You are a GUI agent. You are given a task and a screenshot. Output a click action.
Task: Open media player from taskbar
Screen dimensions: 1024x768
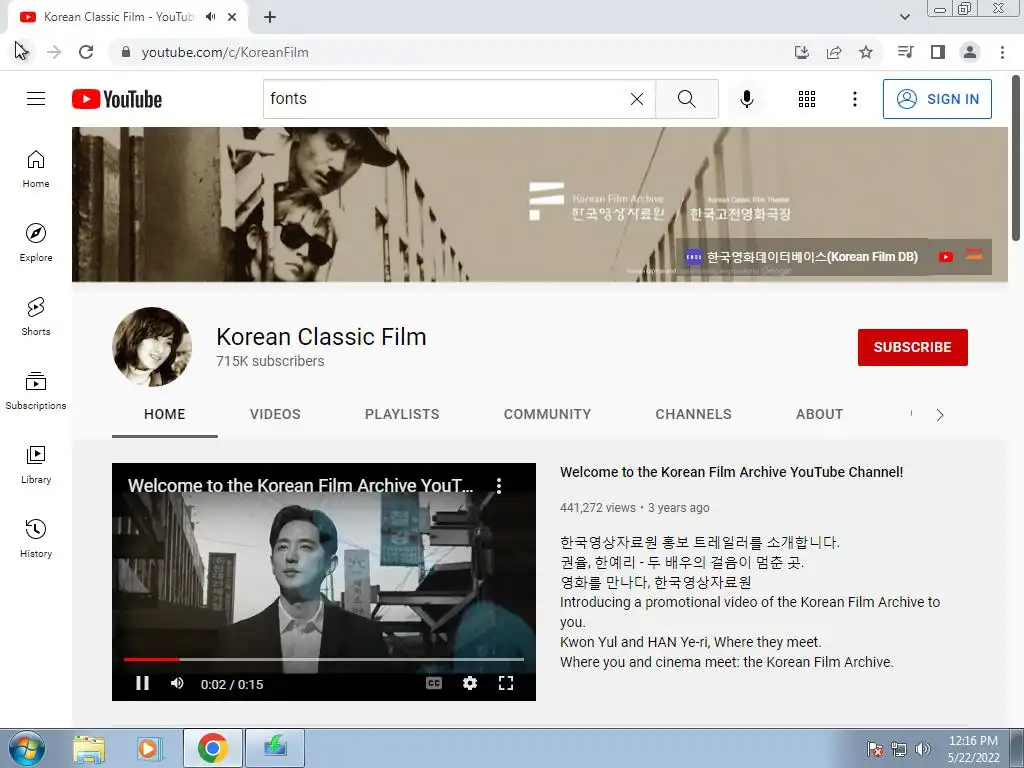pyautogui.click(x=148, y=748)
